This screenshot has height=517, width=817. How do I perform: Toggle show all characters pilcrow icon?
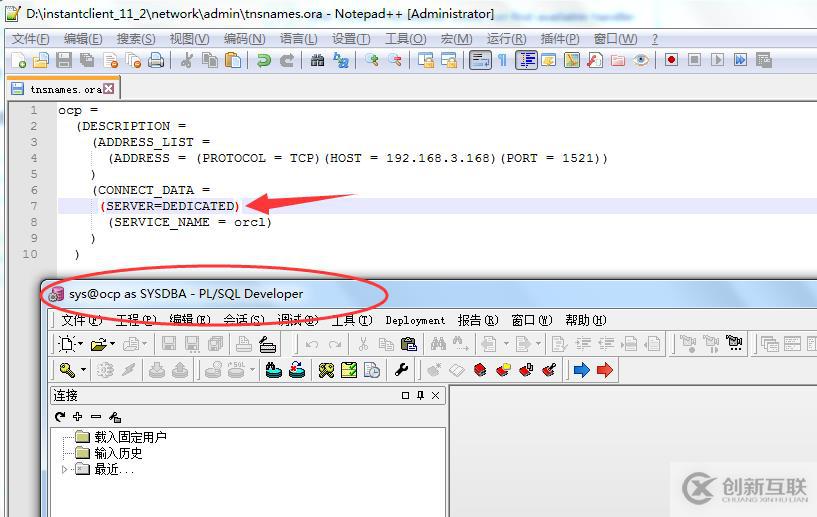(502, 60)
